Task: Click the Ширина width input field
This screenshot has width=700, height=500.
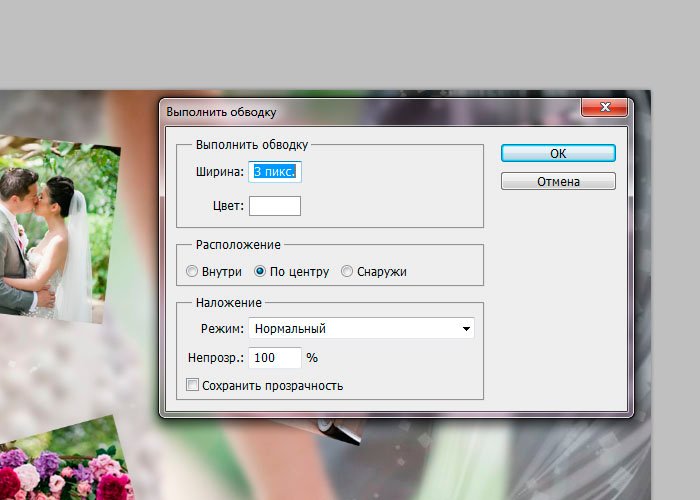Action: pyautogui.click(x=275, y=172)
